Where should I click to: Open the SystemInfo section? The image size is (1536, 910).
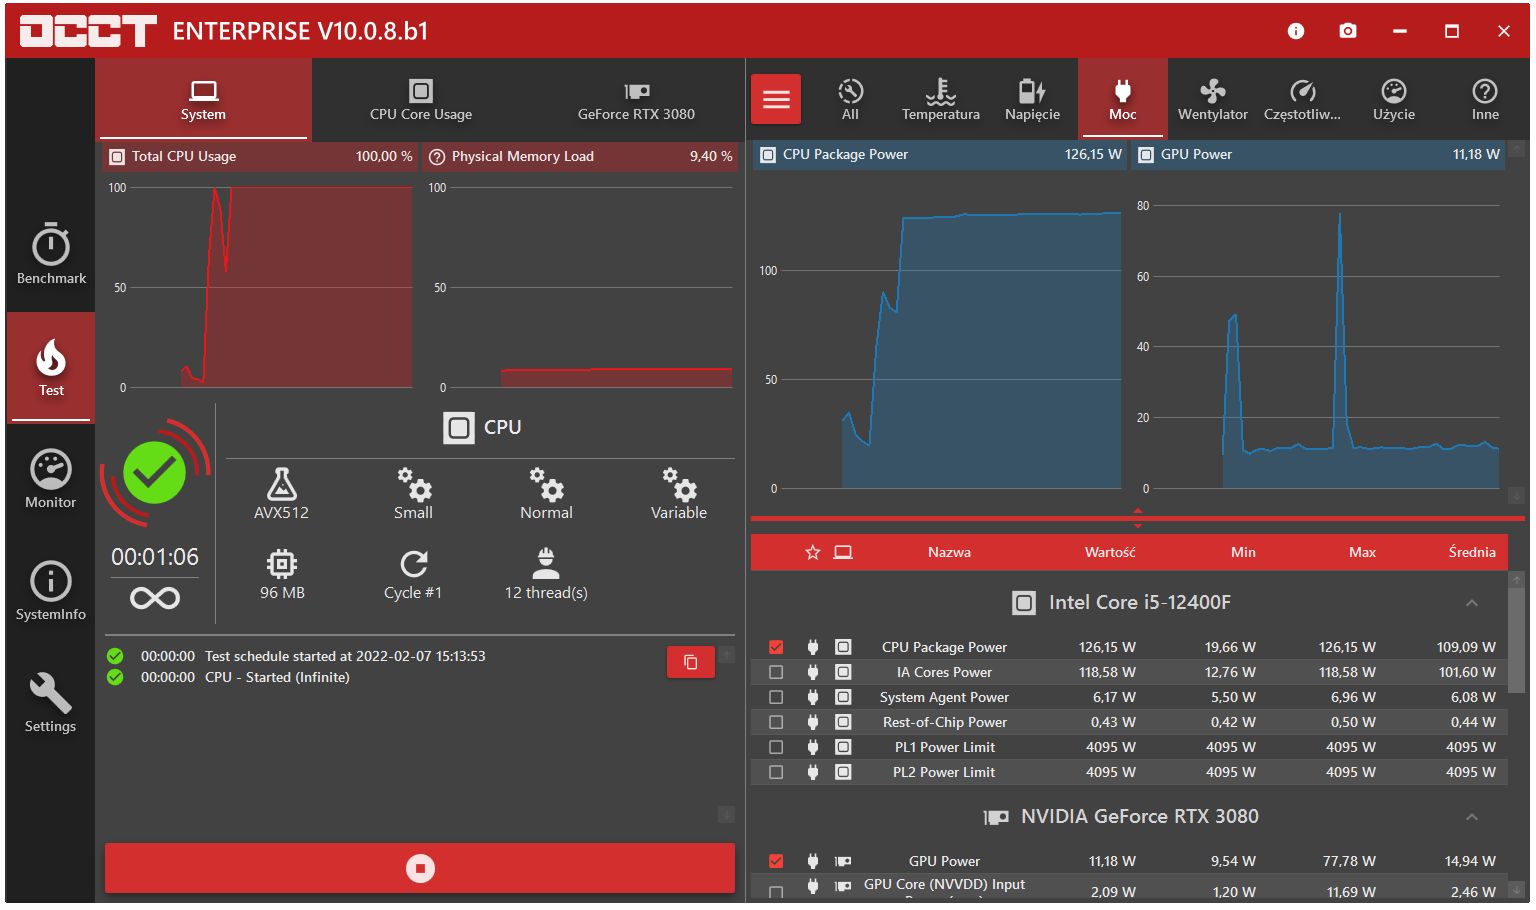coord(51,591)
